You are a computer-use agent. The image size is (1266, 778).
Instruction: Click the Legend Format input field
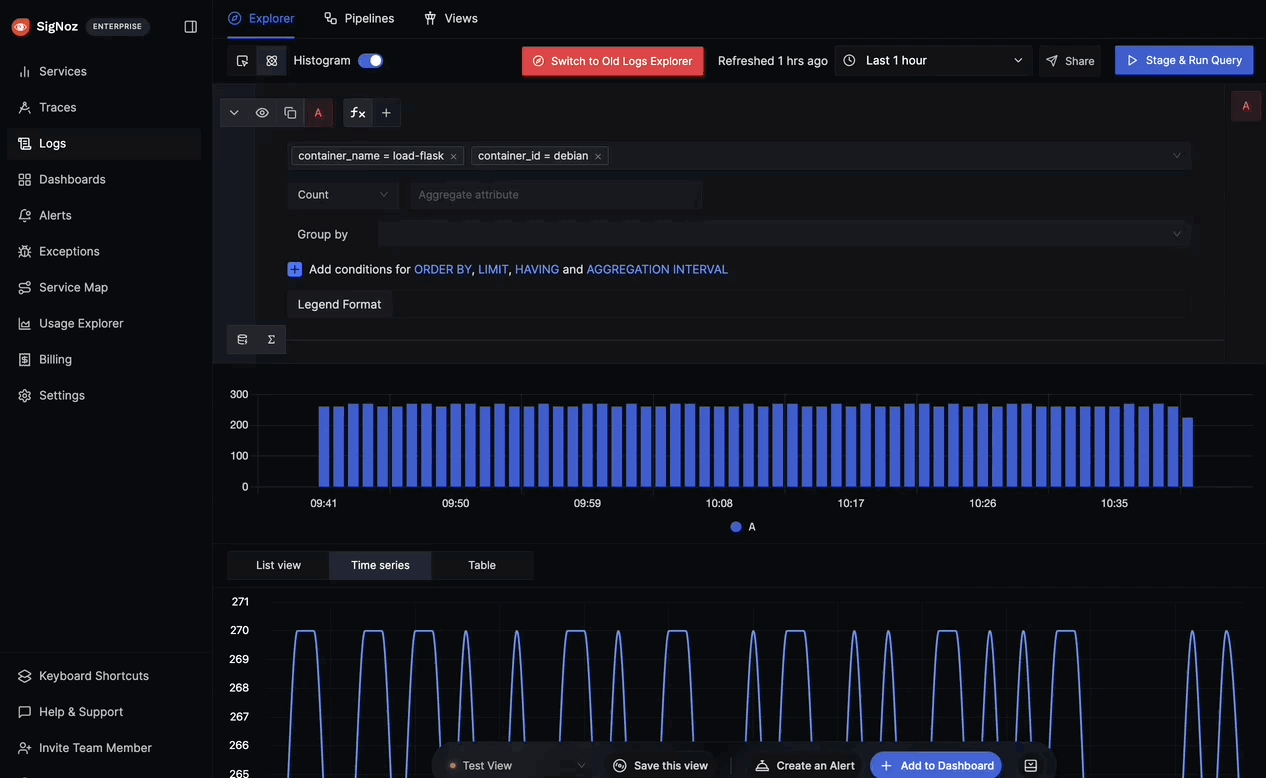(789, 304)
